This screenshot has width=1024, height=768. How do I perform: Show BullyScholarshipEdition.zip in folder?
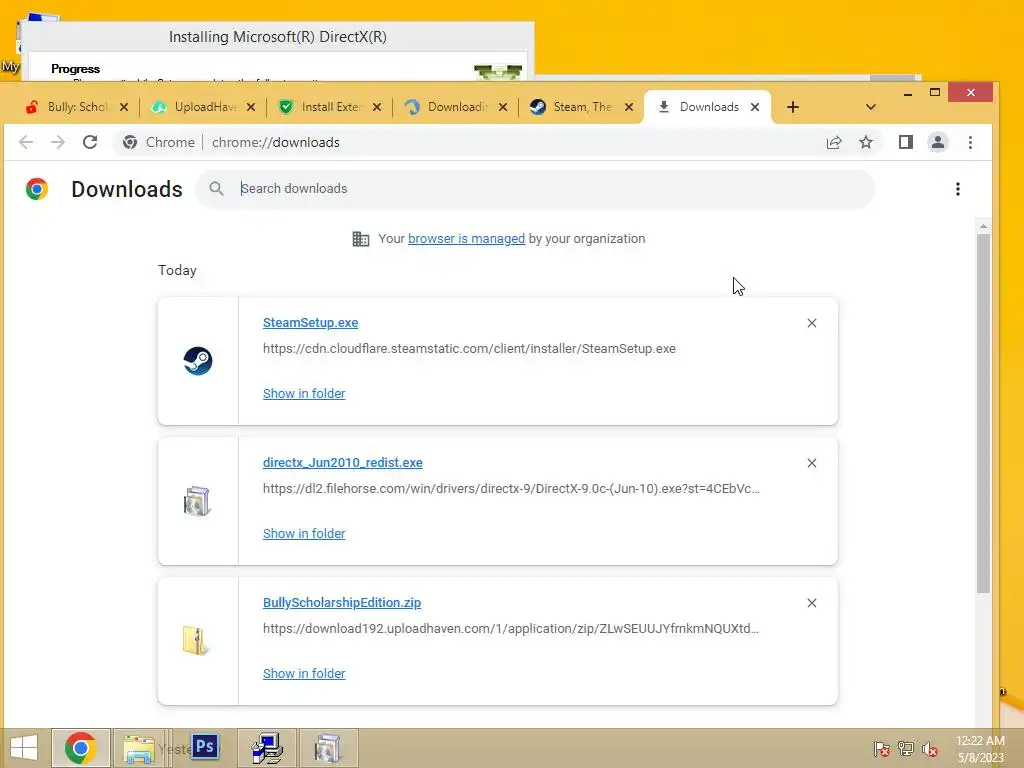tap(304, 673)
